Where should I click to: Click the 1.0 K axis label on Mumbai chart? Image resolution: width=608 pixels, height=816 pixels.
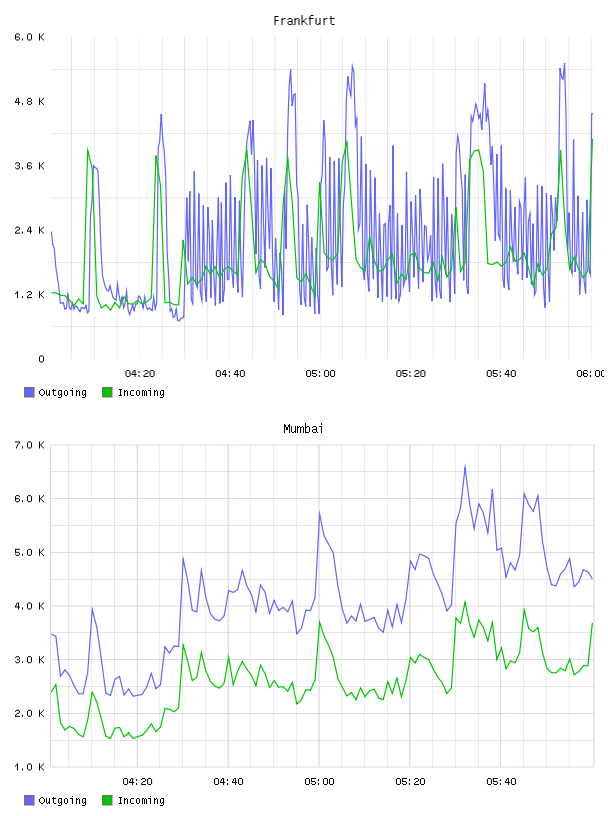pyautogui.click(x=30, y=767)
